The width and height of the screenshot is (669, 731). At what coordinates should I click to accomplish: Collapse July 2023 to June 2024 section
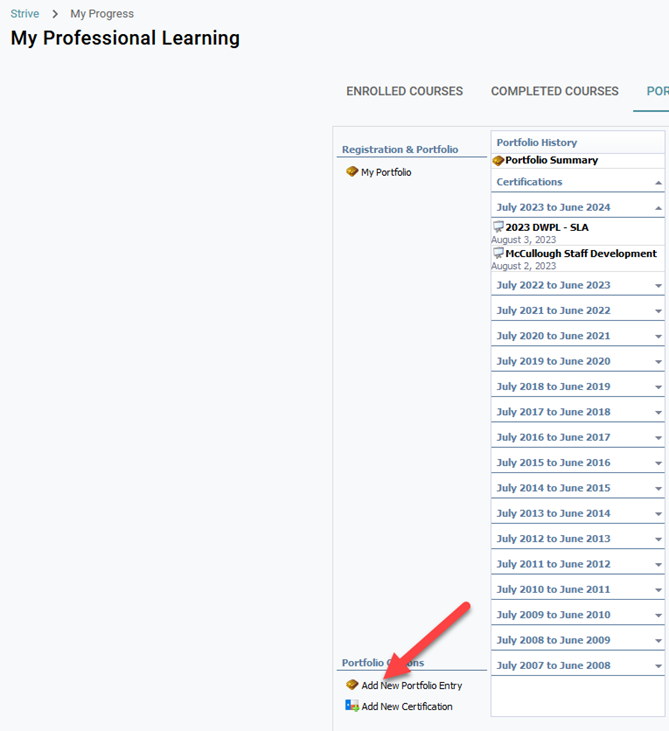click(658, 208)
